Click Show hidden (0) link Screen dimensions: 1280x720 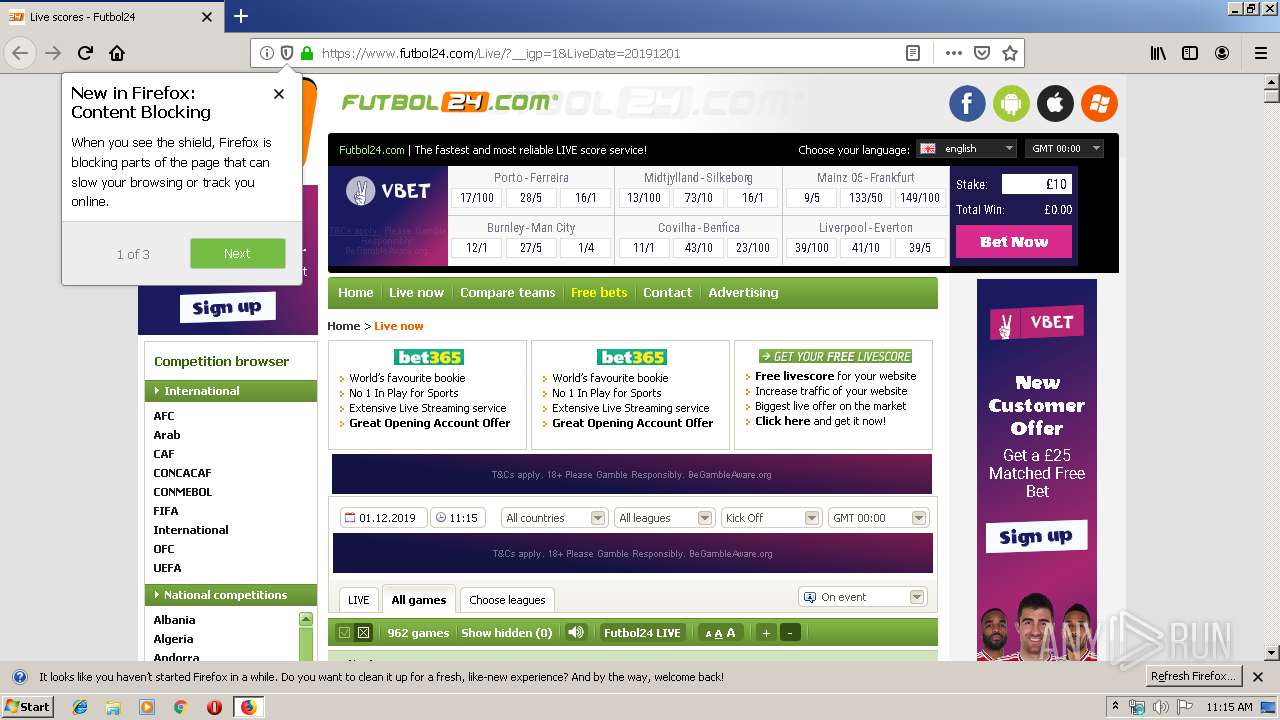click(x=506, y=633)
